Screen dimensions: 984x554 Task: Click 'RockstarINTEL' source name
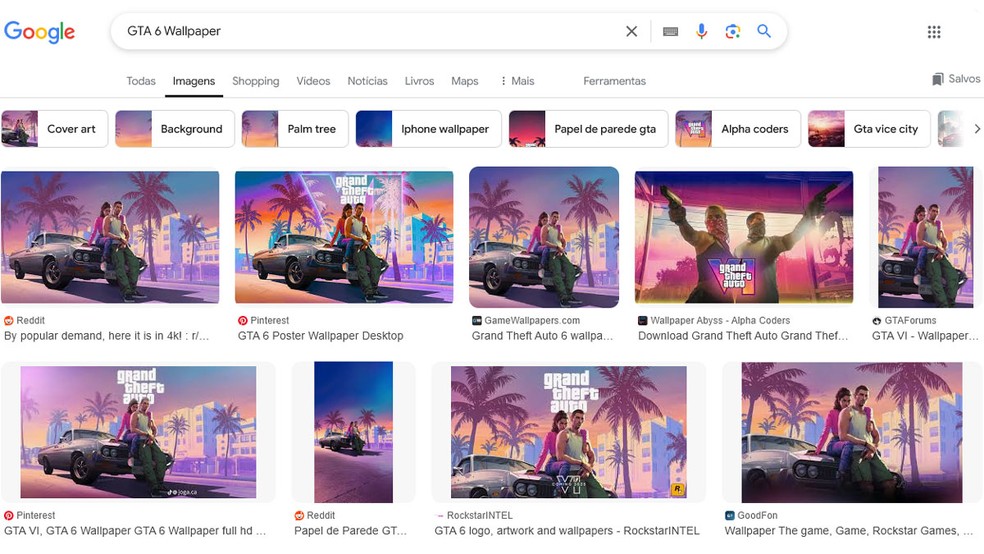point(480,516)
